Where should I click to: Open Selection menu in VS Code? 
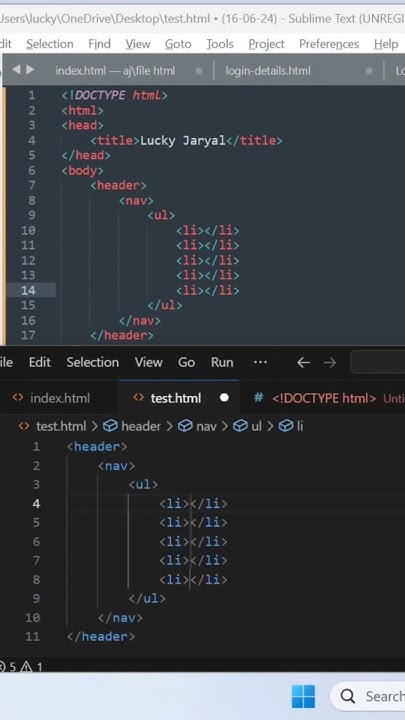92,362
